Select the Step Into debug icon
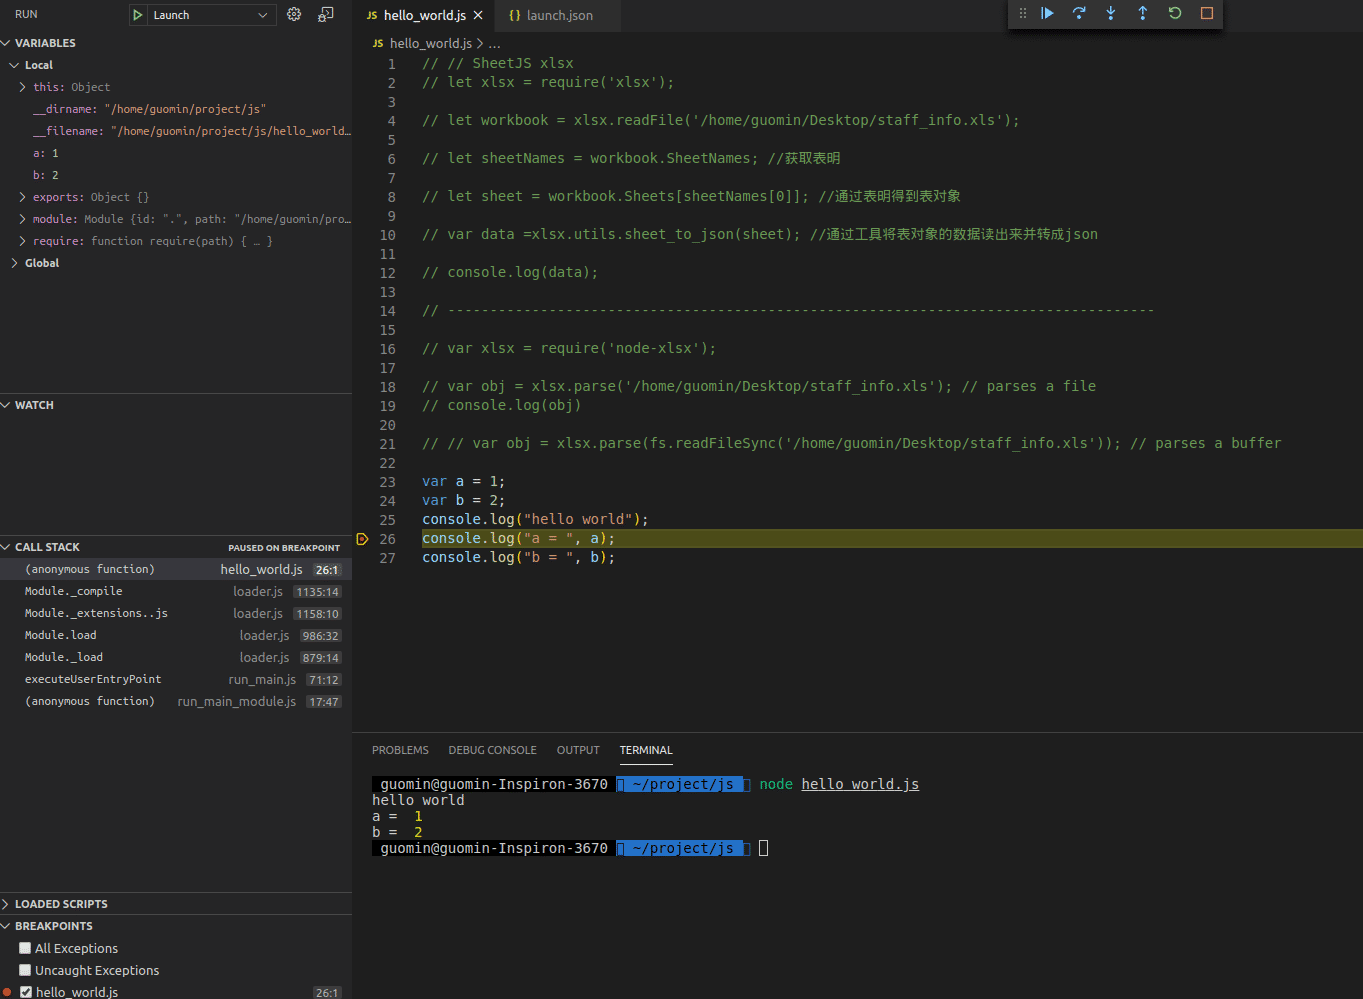 pos(1111,14)
